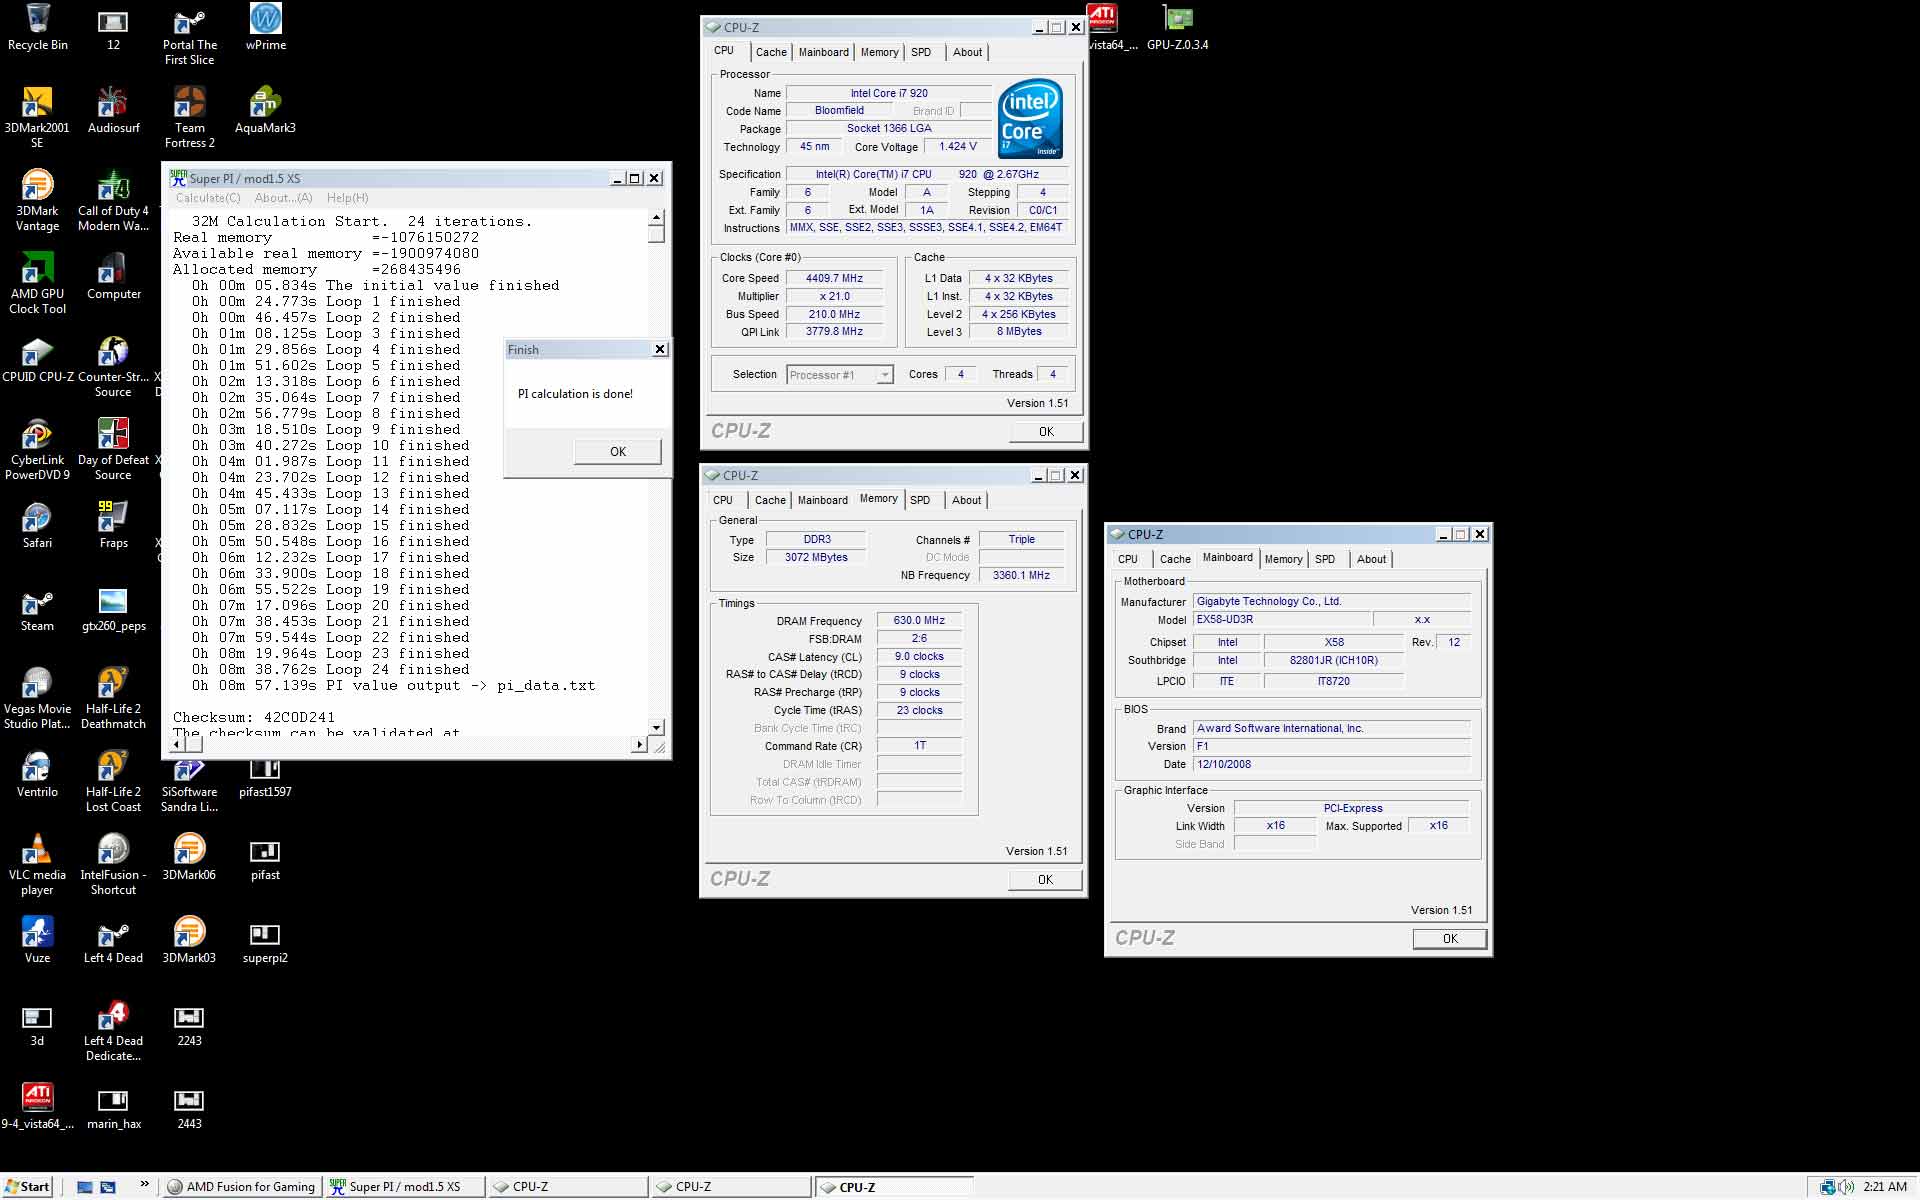Viewport: 1920px width, 1200px height.
Task: Open gtx260_peps image file icon
Action: 113,608
